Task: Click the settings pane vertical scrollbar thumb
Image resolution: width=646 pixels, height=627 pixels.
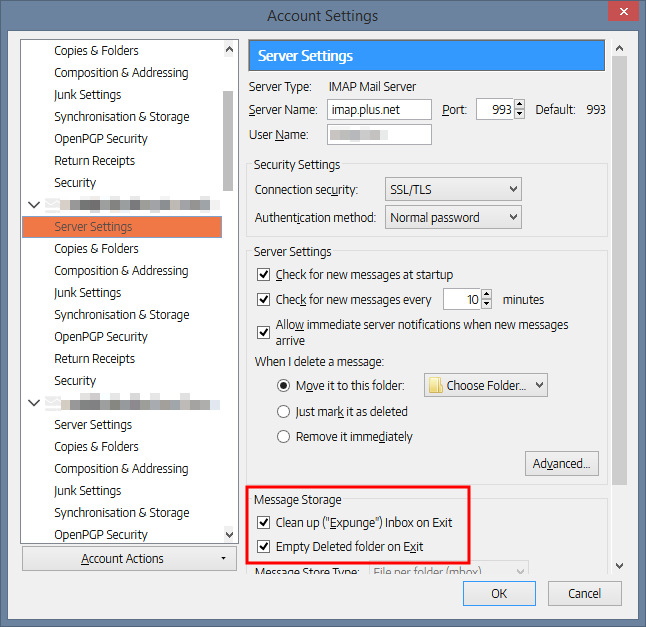Action: pos(619,271)
